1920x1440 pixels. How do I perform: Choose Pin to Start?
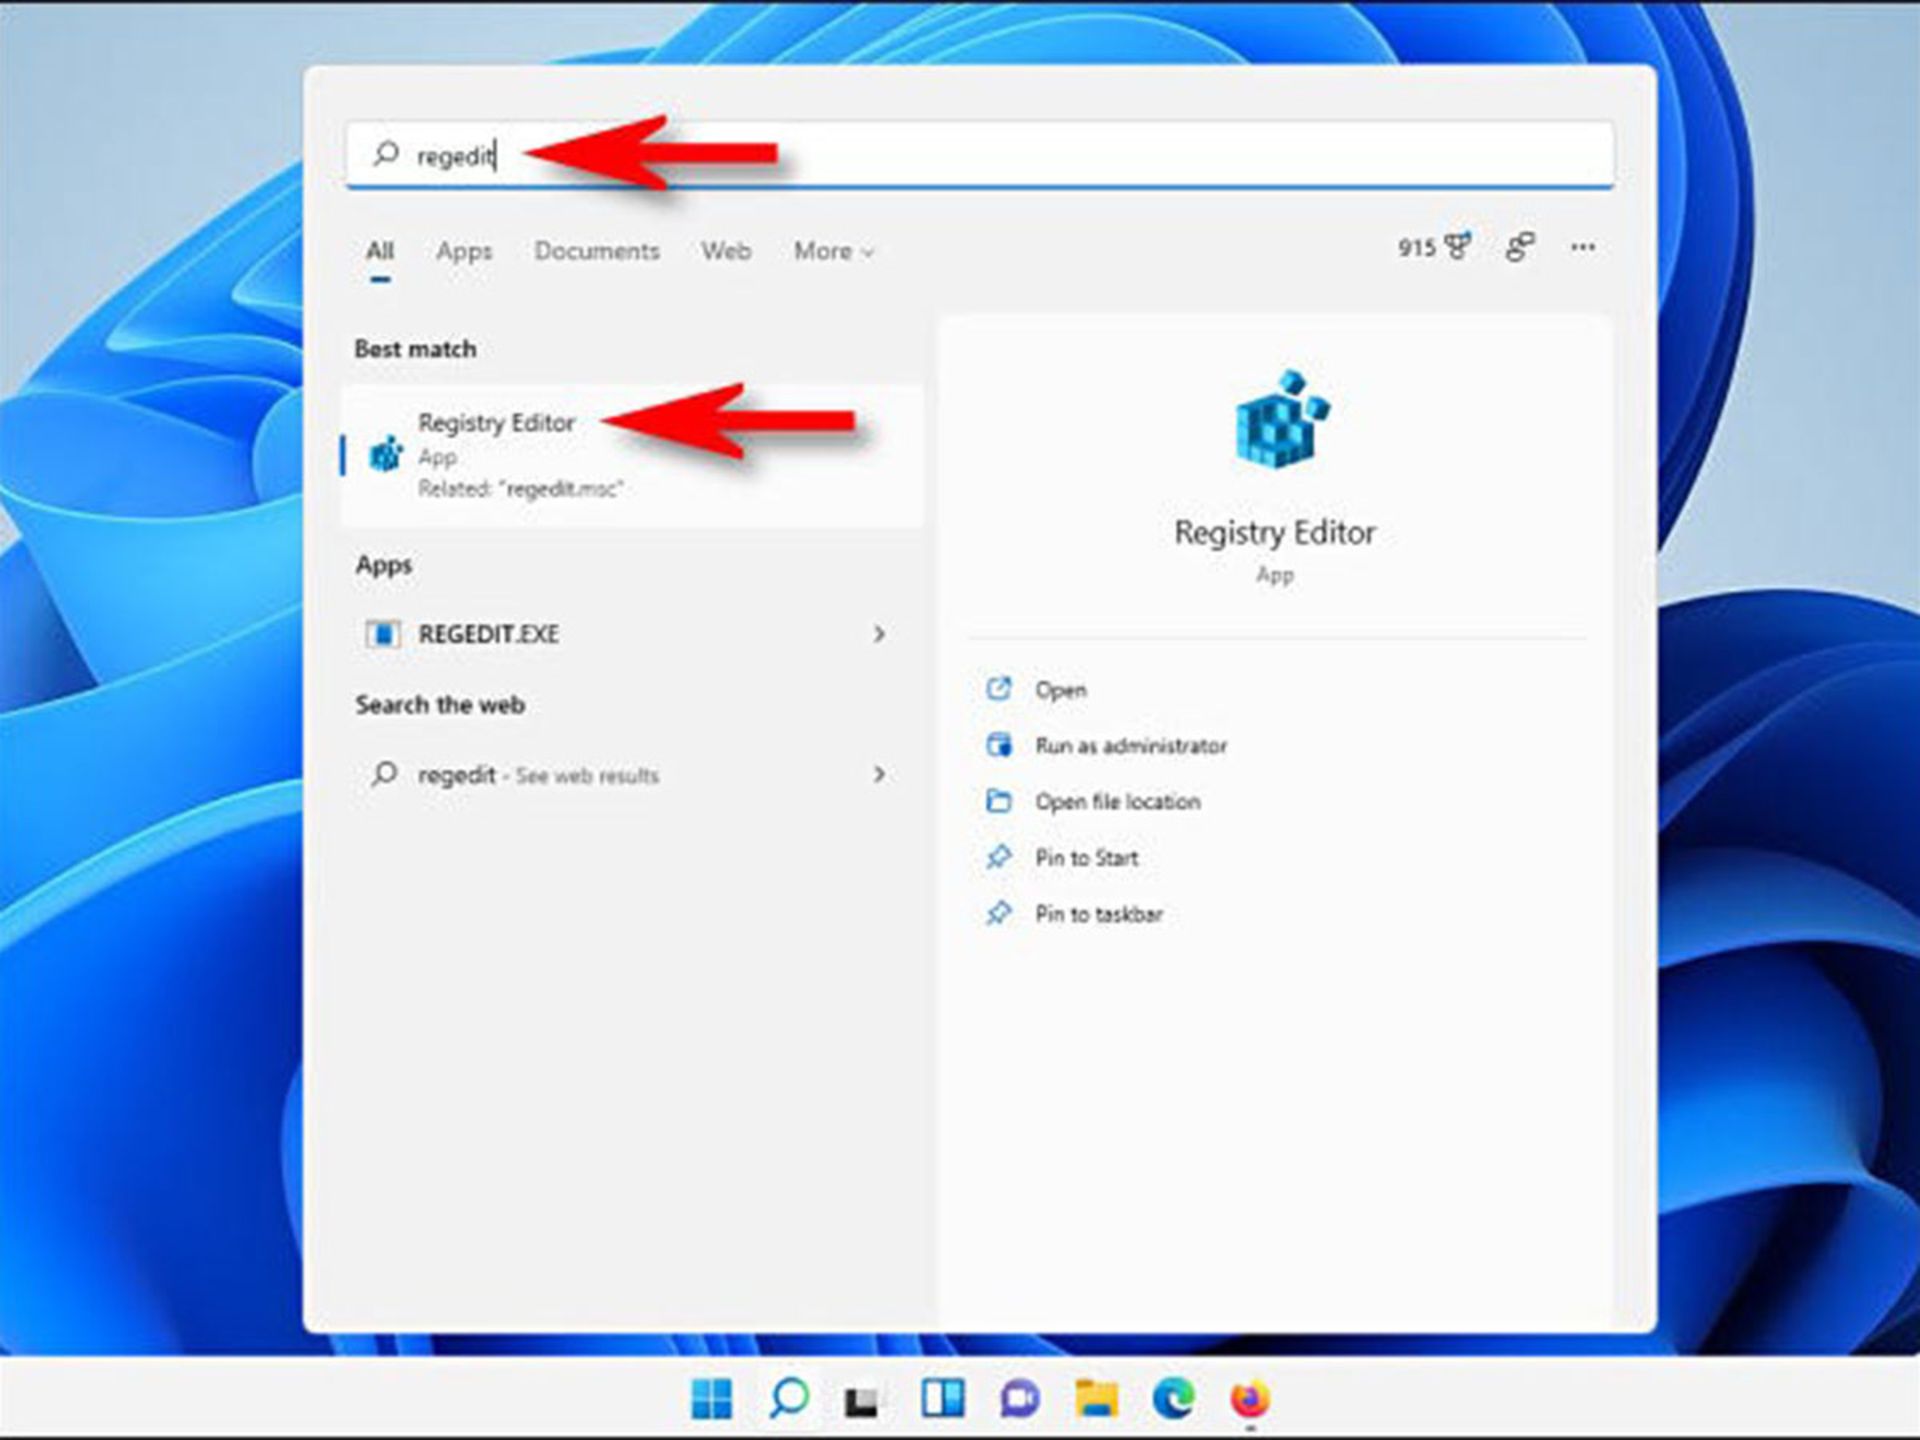pyautogui.click(x=1087, y=858)
